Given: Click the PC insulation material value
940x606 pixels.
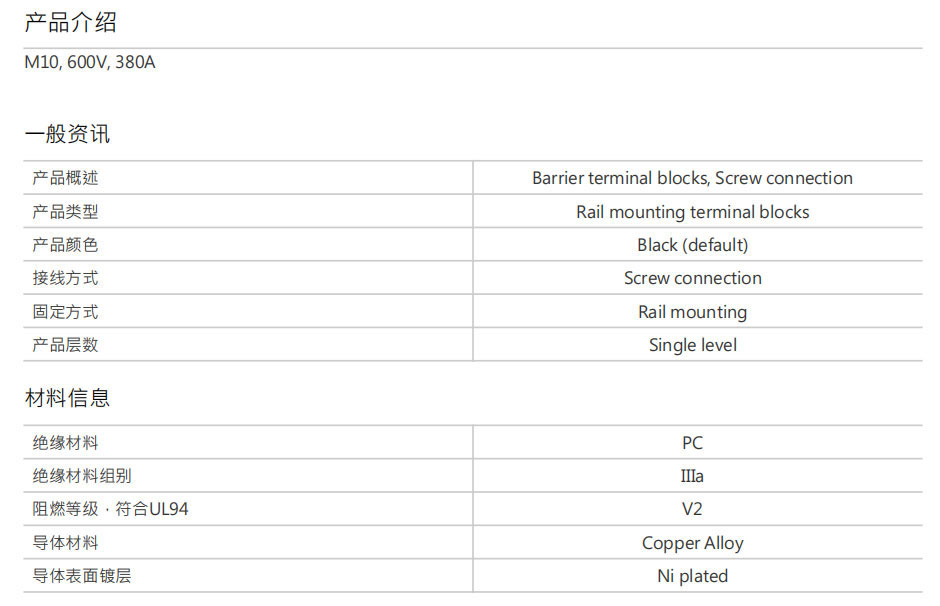Looking at the screenshot, I should 692,443.
